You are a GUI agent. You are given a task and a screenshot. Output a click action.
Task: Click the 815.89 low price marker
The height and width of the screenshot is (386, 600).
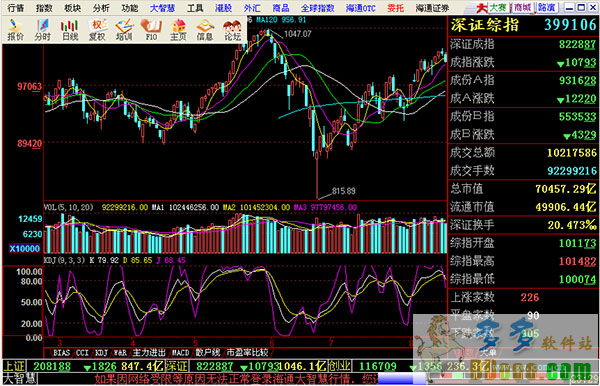coord(344,191)
